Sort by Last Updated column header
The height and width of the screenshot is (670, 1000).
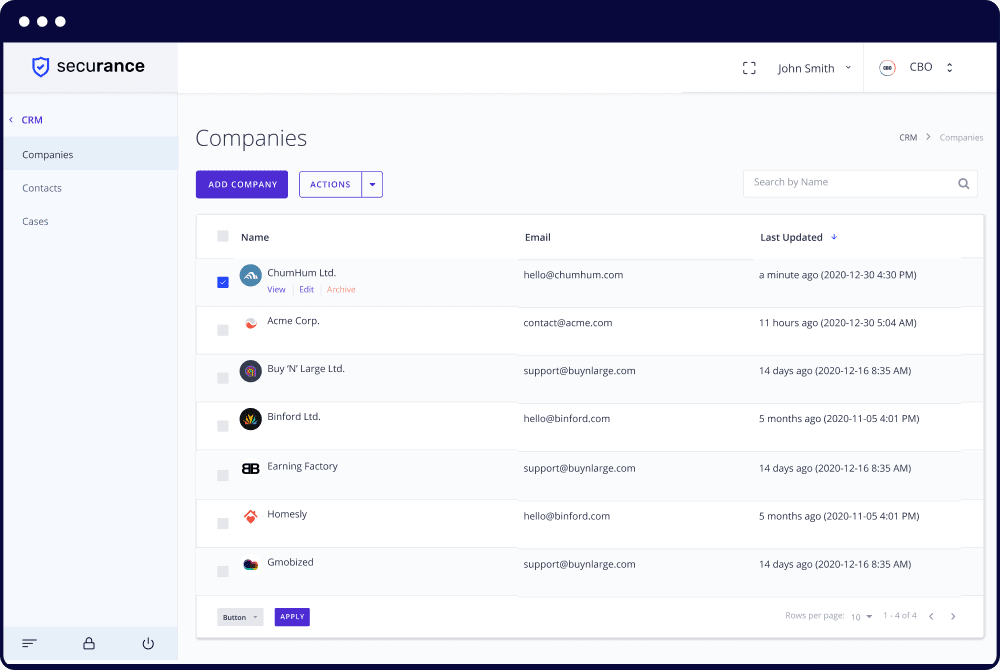coord(791,237)
